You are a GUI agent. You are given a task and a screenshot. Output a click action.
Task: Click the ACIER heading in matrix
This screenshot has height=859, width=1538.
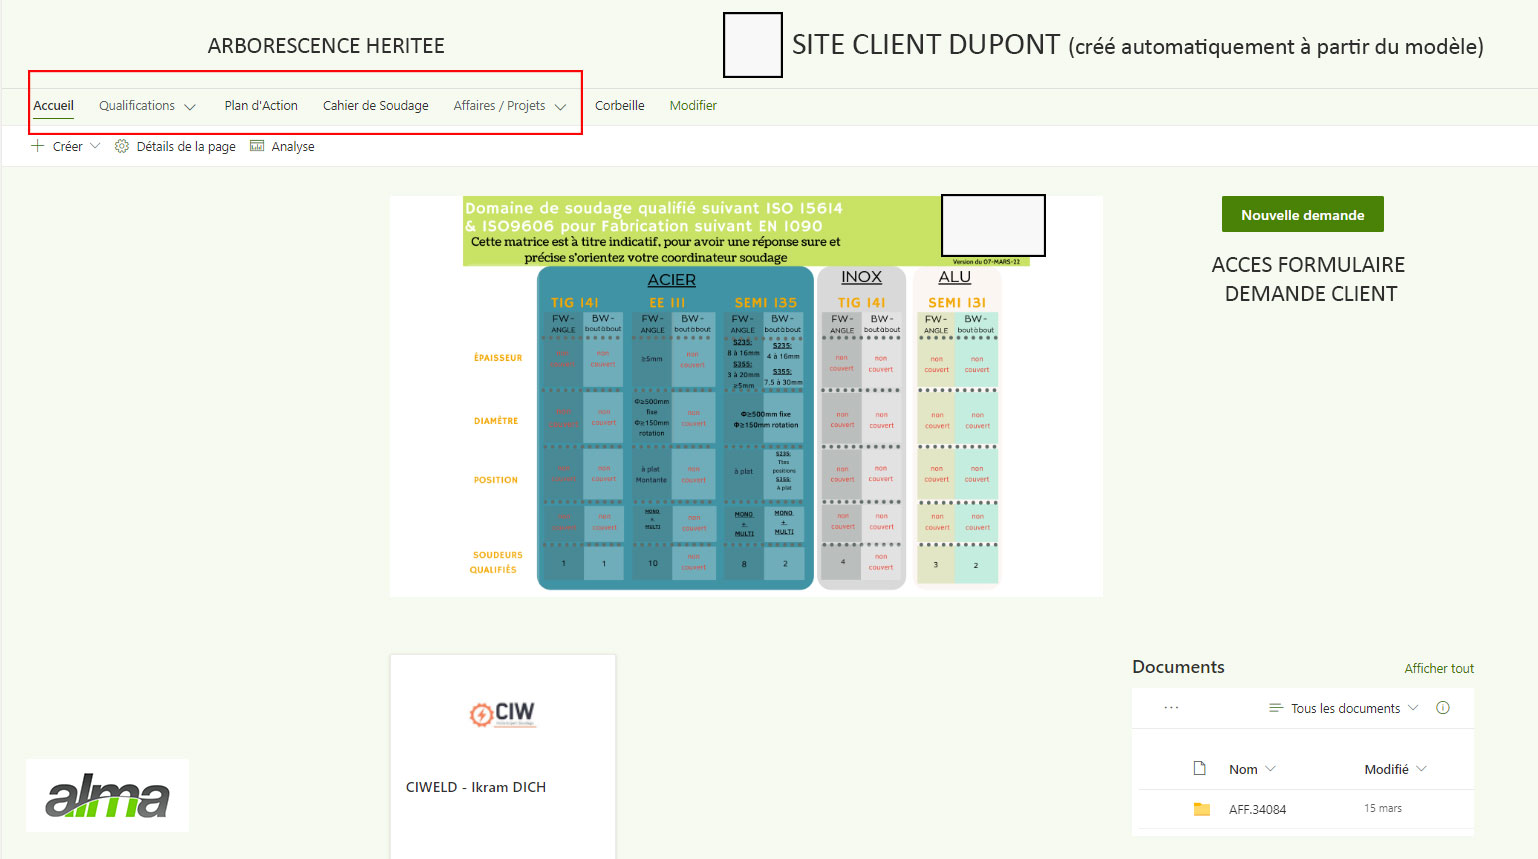pos(671,280)
